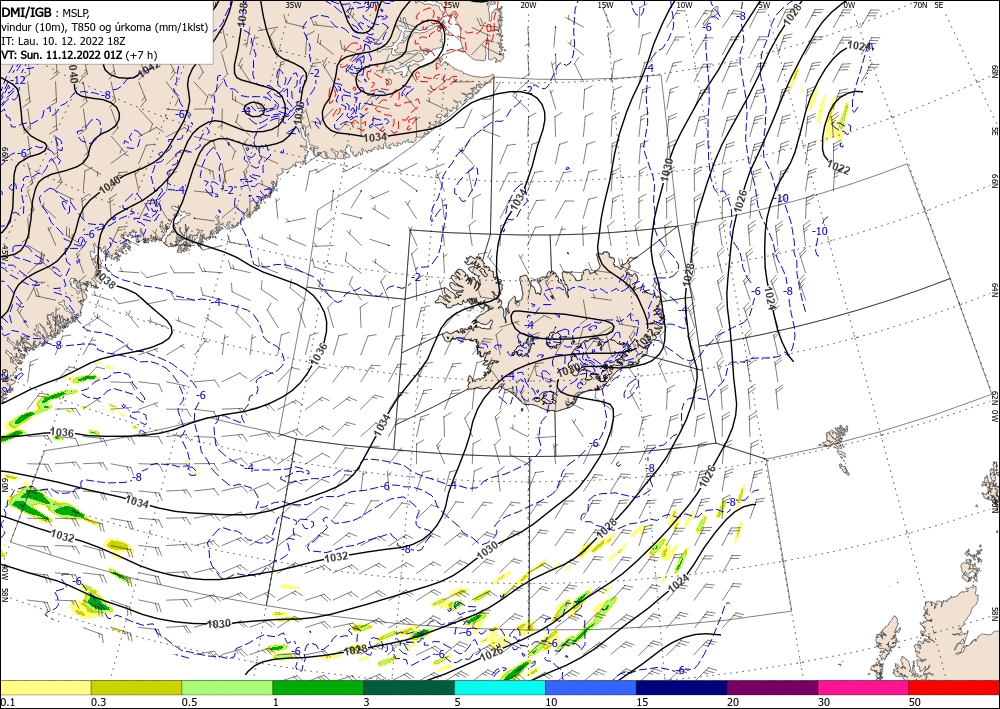Click the "35W" longitude label
The height and width of the screenshot is (709, 1000).
pyautogui.click(x=293, y=5)
